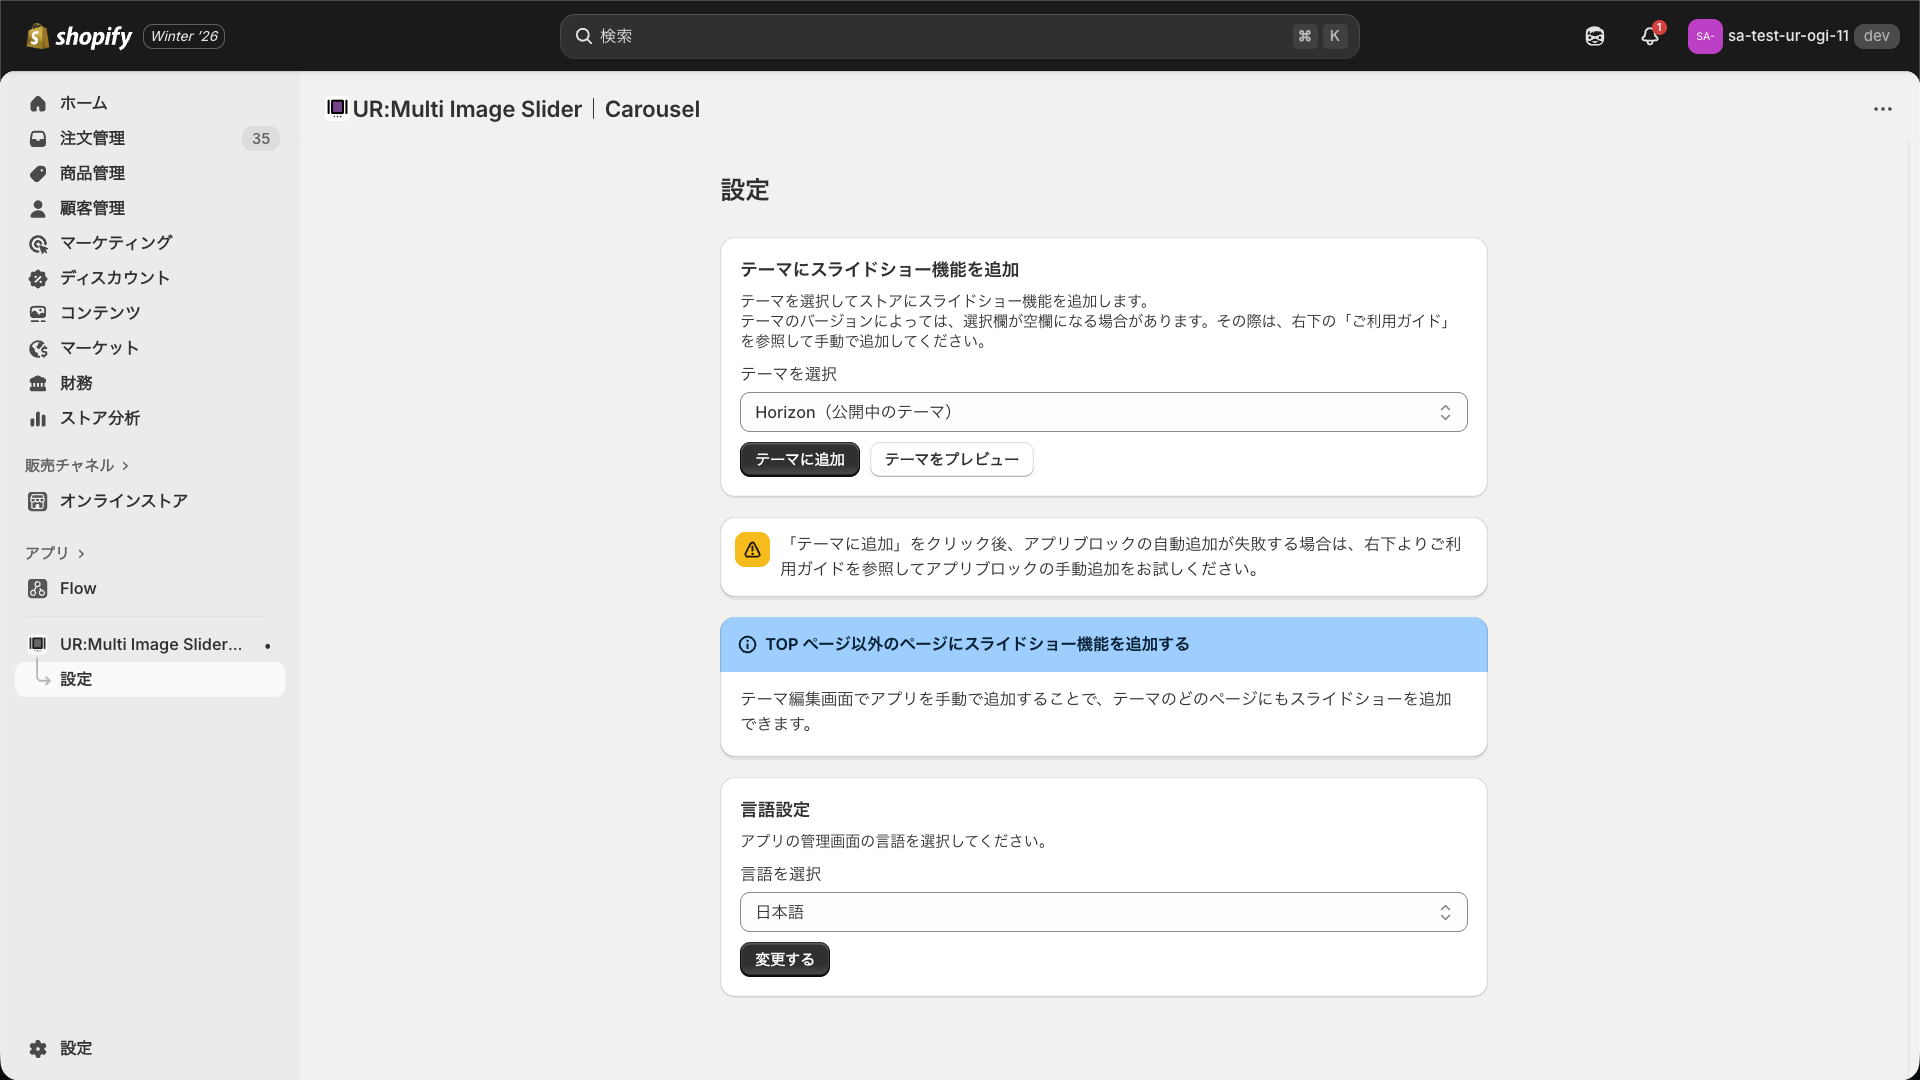Open the 顧客管理 section

pos(93,208)
